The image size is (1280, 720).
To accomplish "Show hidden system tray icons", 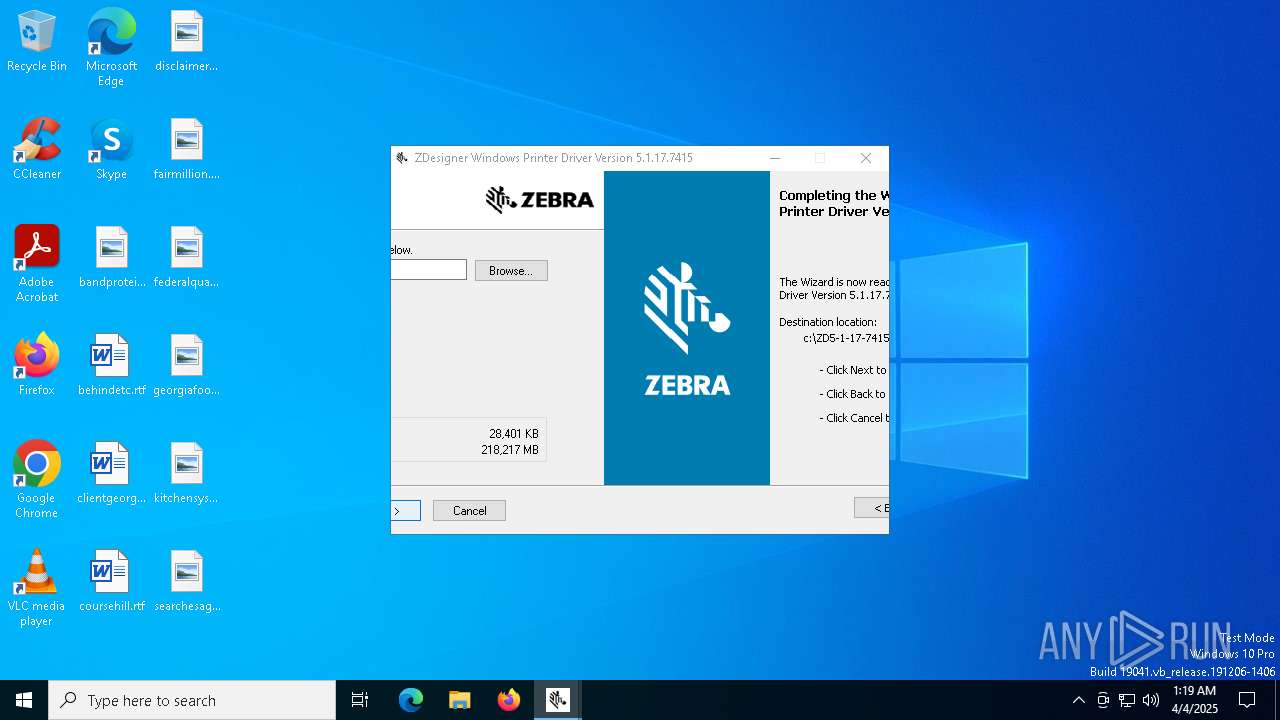I will (x=1078, y=700).
